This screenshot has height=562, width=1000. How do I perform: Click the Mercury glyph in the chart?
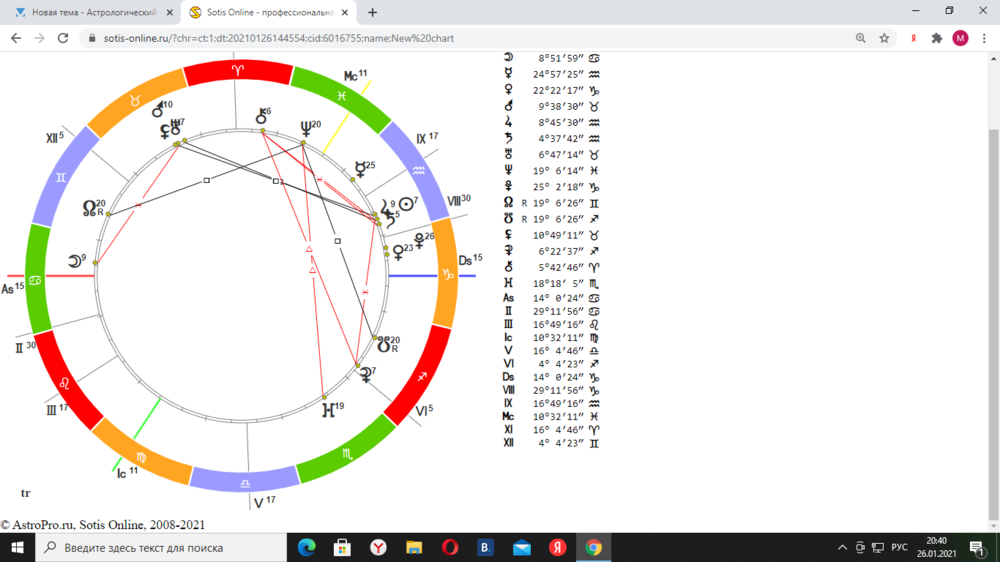[360, 170]
